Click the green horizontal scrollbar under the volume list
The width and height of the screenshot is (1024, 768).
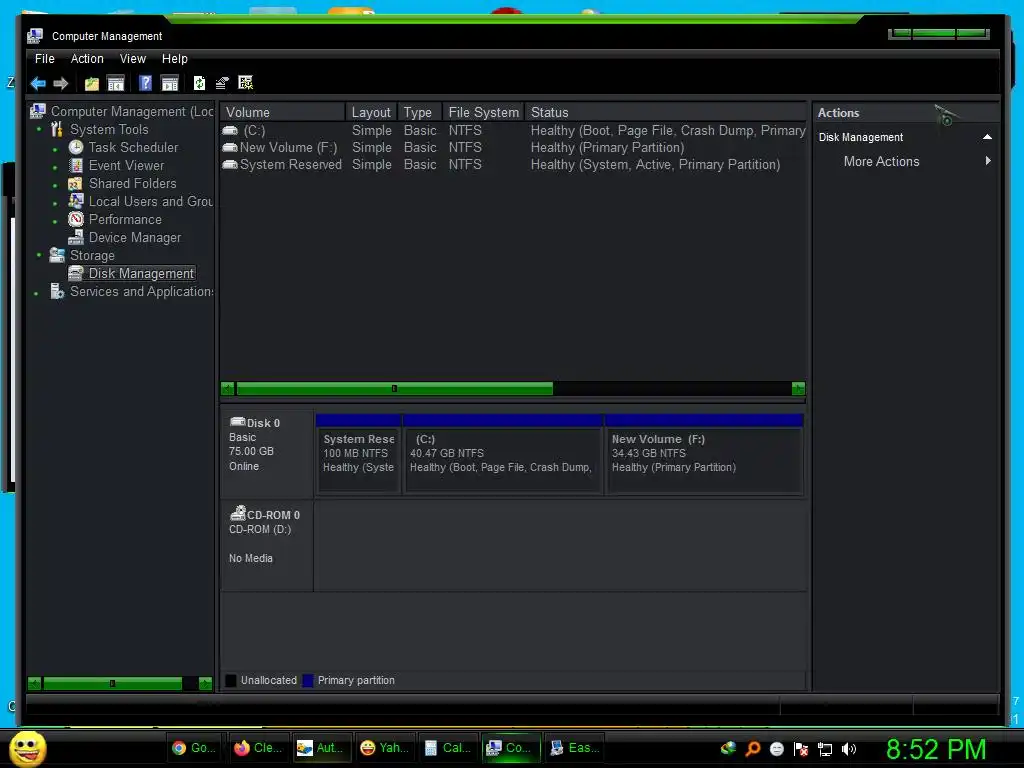pyautogui.click(x=394, y=389)
